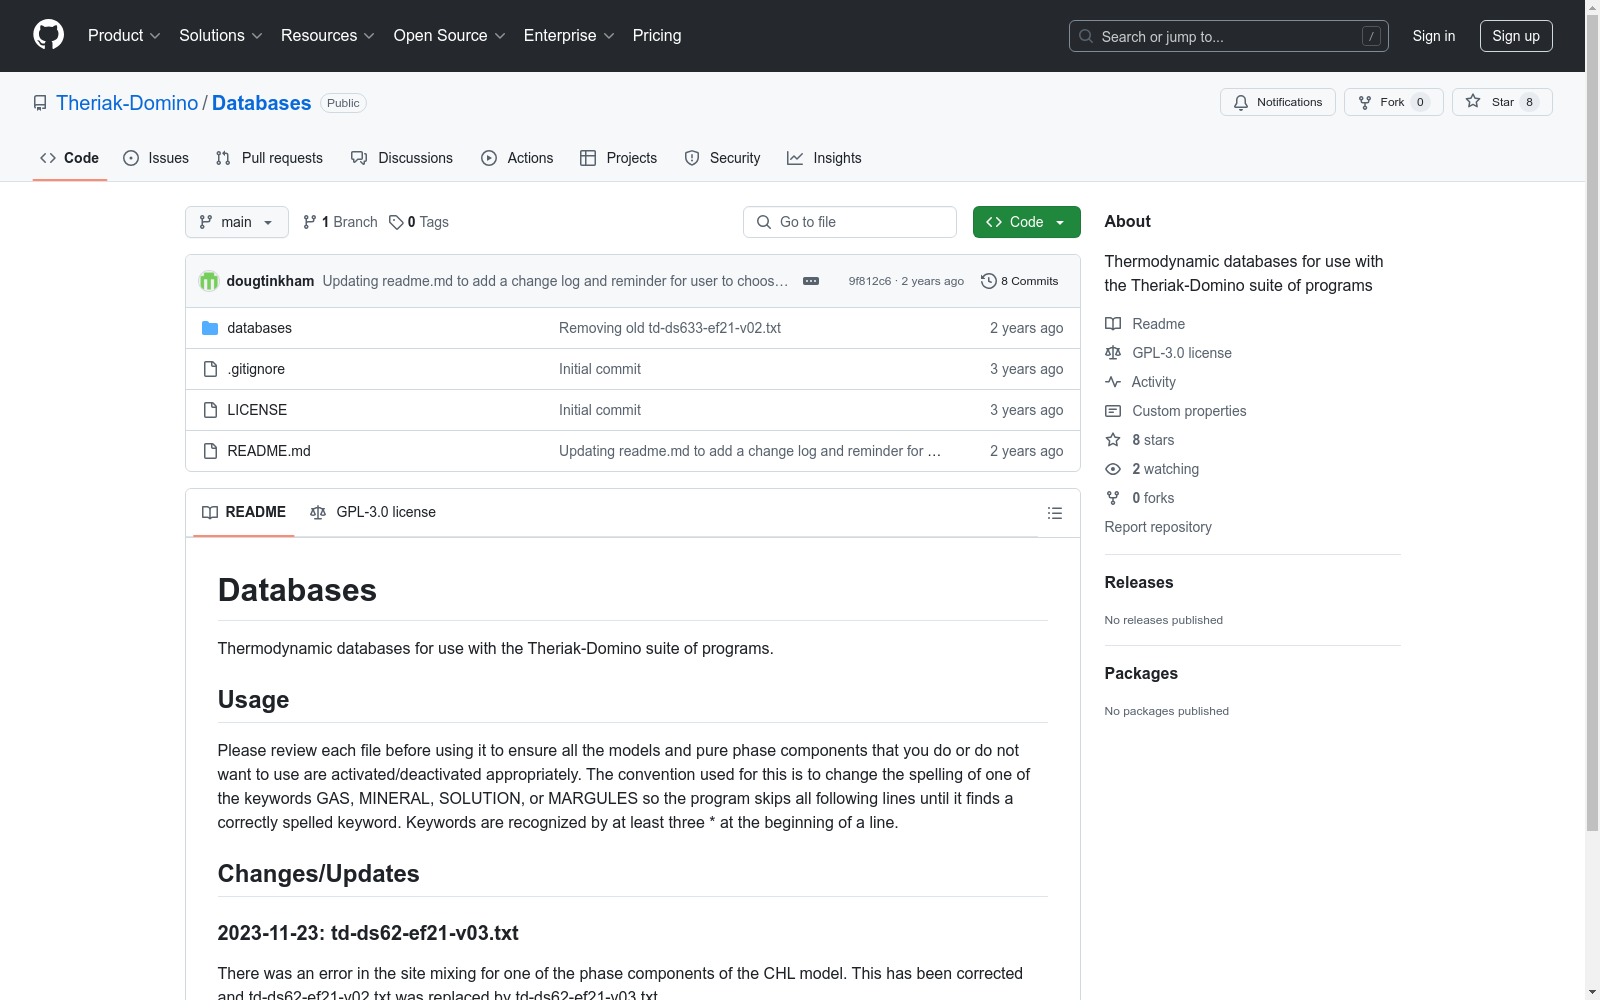Open the Releases heading link

[x=1139, y=582]
